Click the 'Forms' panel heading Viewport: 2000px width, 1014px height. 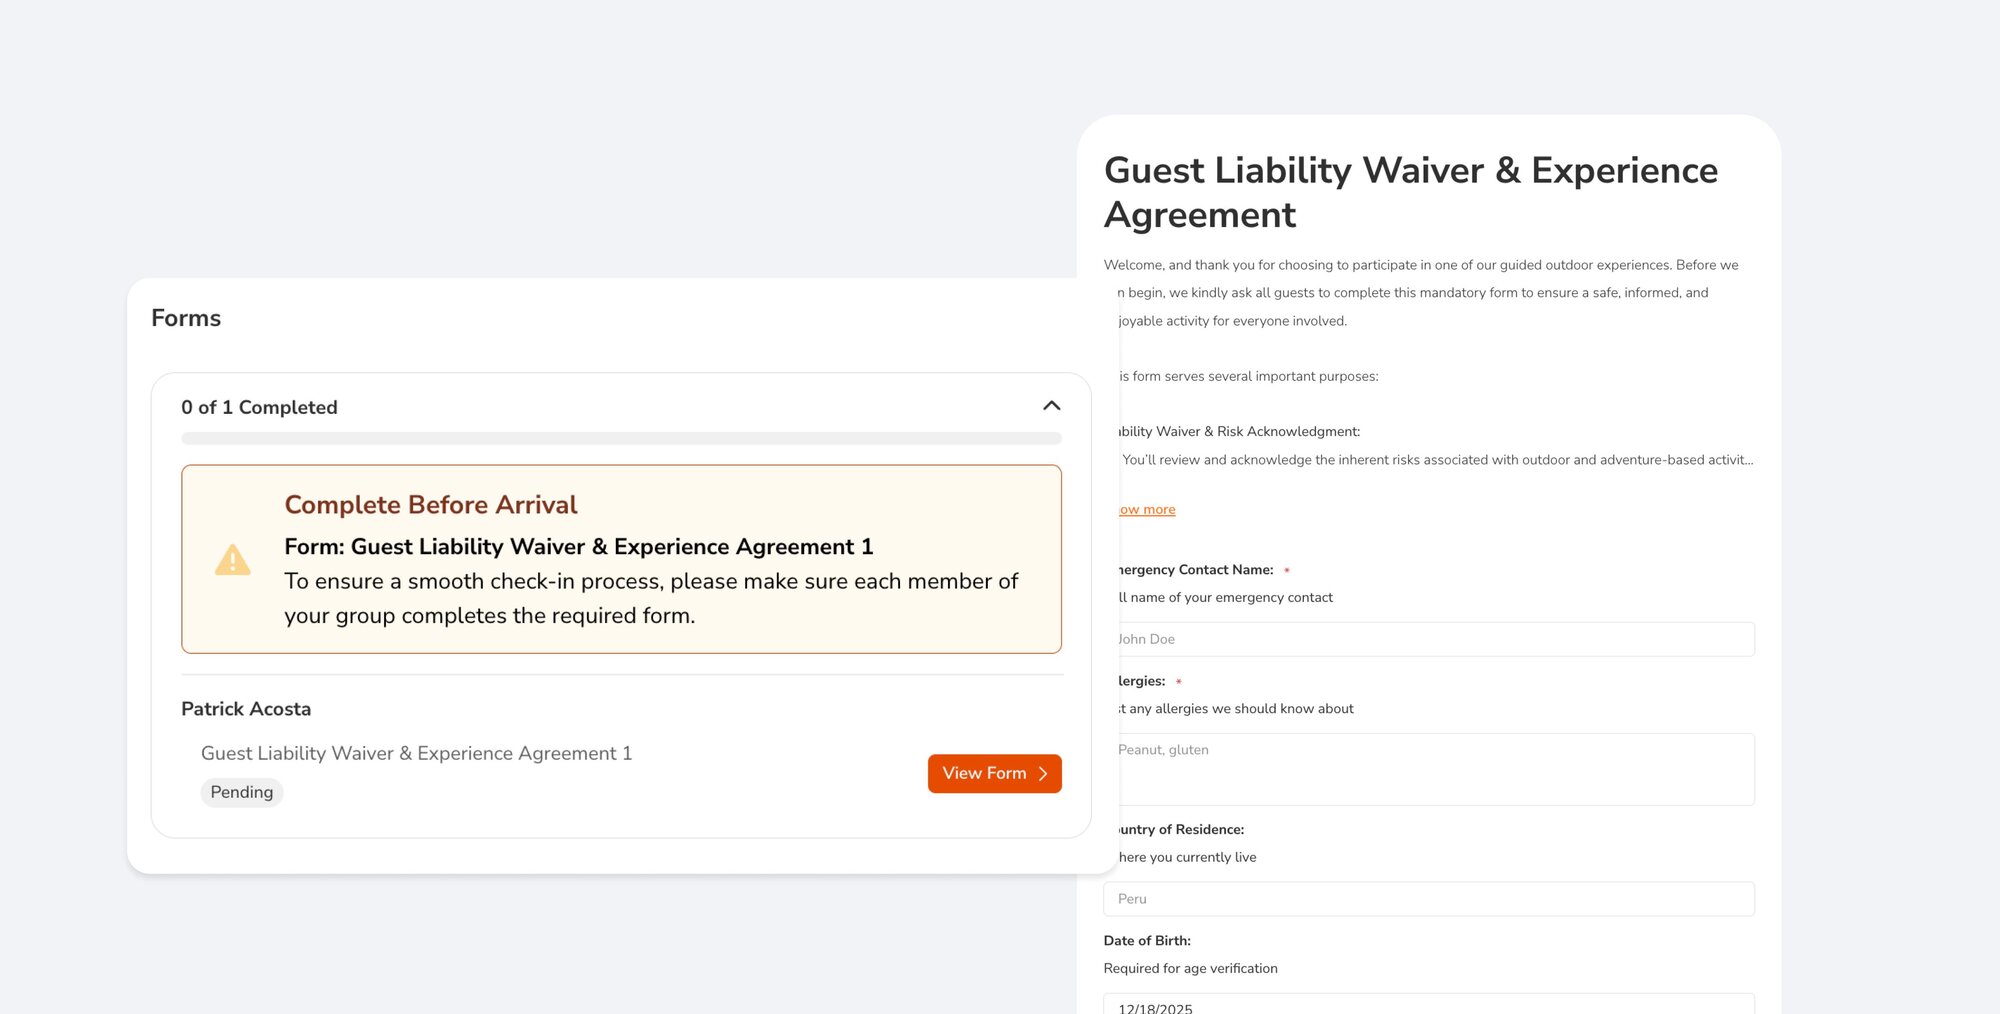click(186, 317)
